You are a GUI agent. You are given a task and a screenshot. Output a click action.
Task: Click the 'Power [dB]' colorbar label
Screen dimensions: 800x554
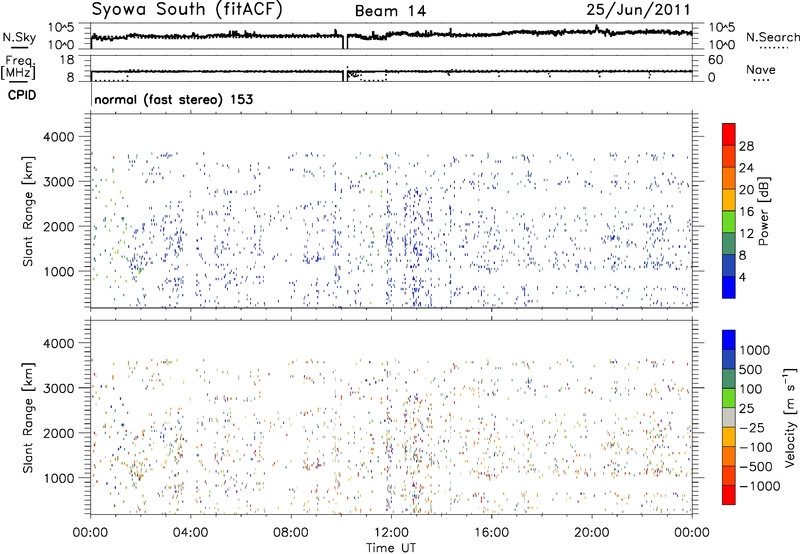pyautogui.click(x=763, y=211)
